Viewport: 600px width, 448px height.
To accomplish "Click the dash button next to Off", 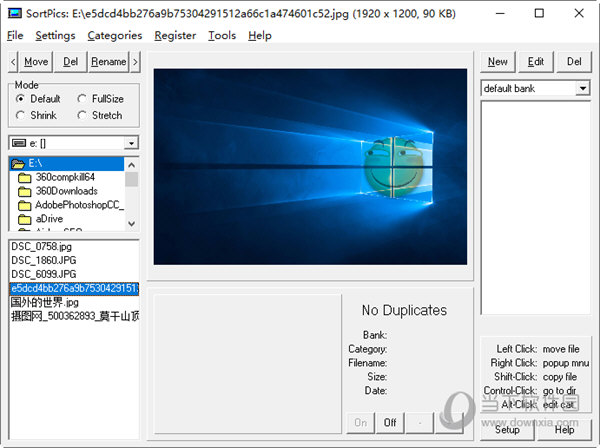I will (x=420, y=422).
